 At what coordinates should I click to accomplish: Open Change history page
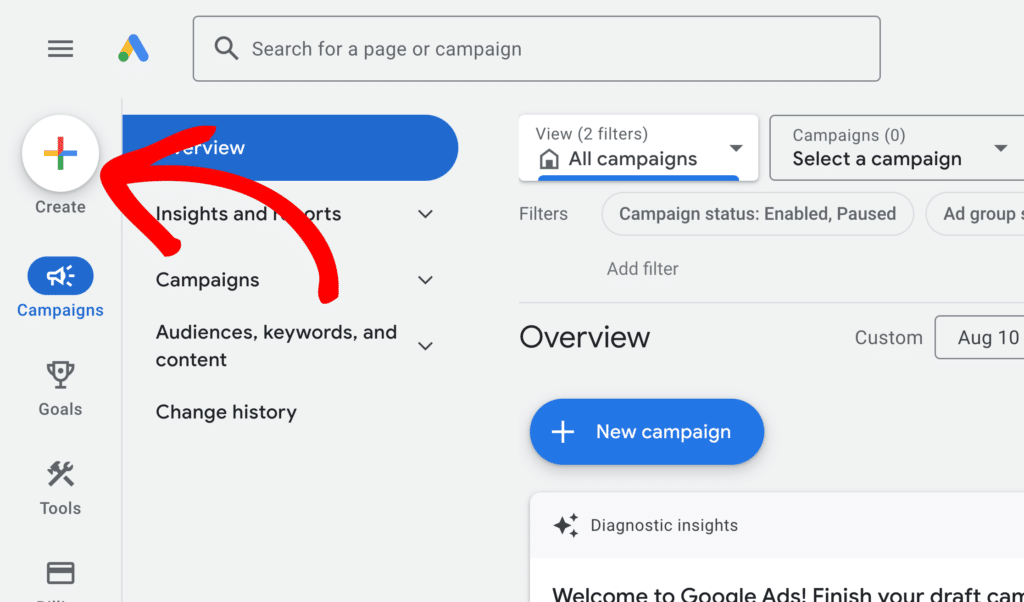click(226, 412)
